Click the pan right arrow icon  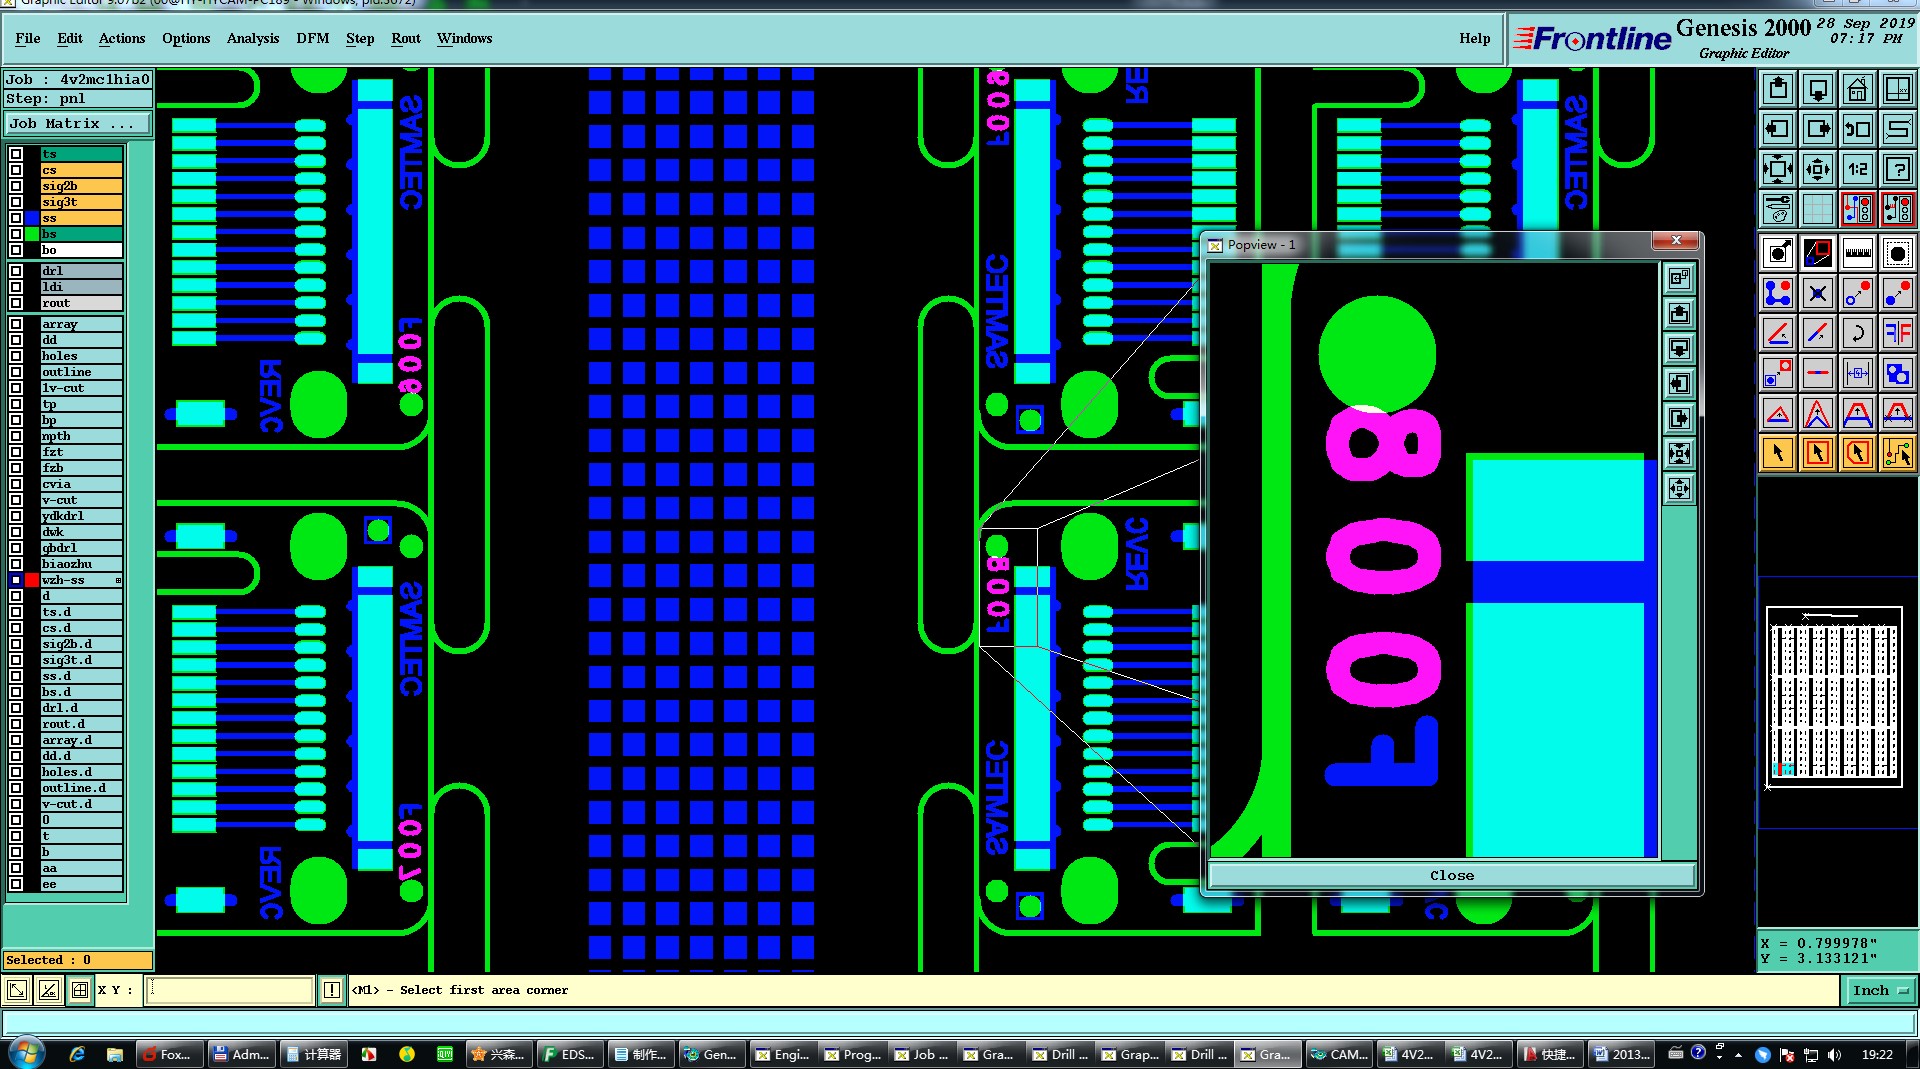(1818, 130)
